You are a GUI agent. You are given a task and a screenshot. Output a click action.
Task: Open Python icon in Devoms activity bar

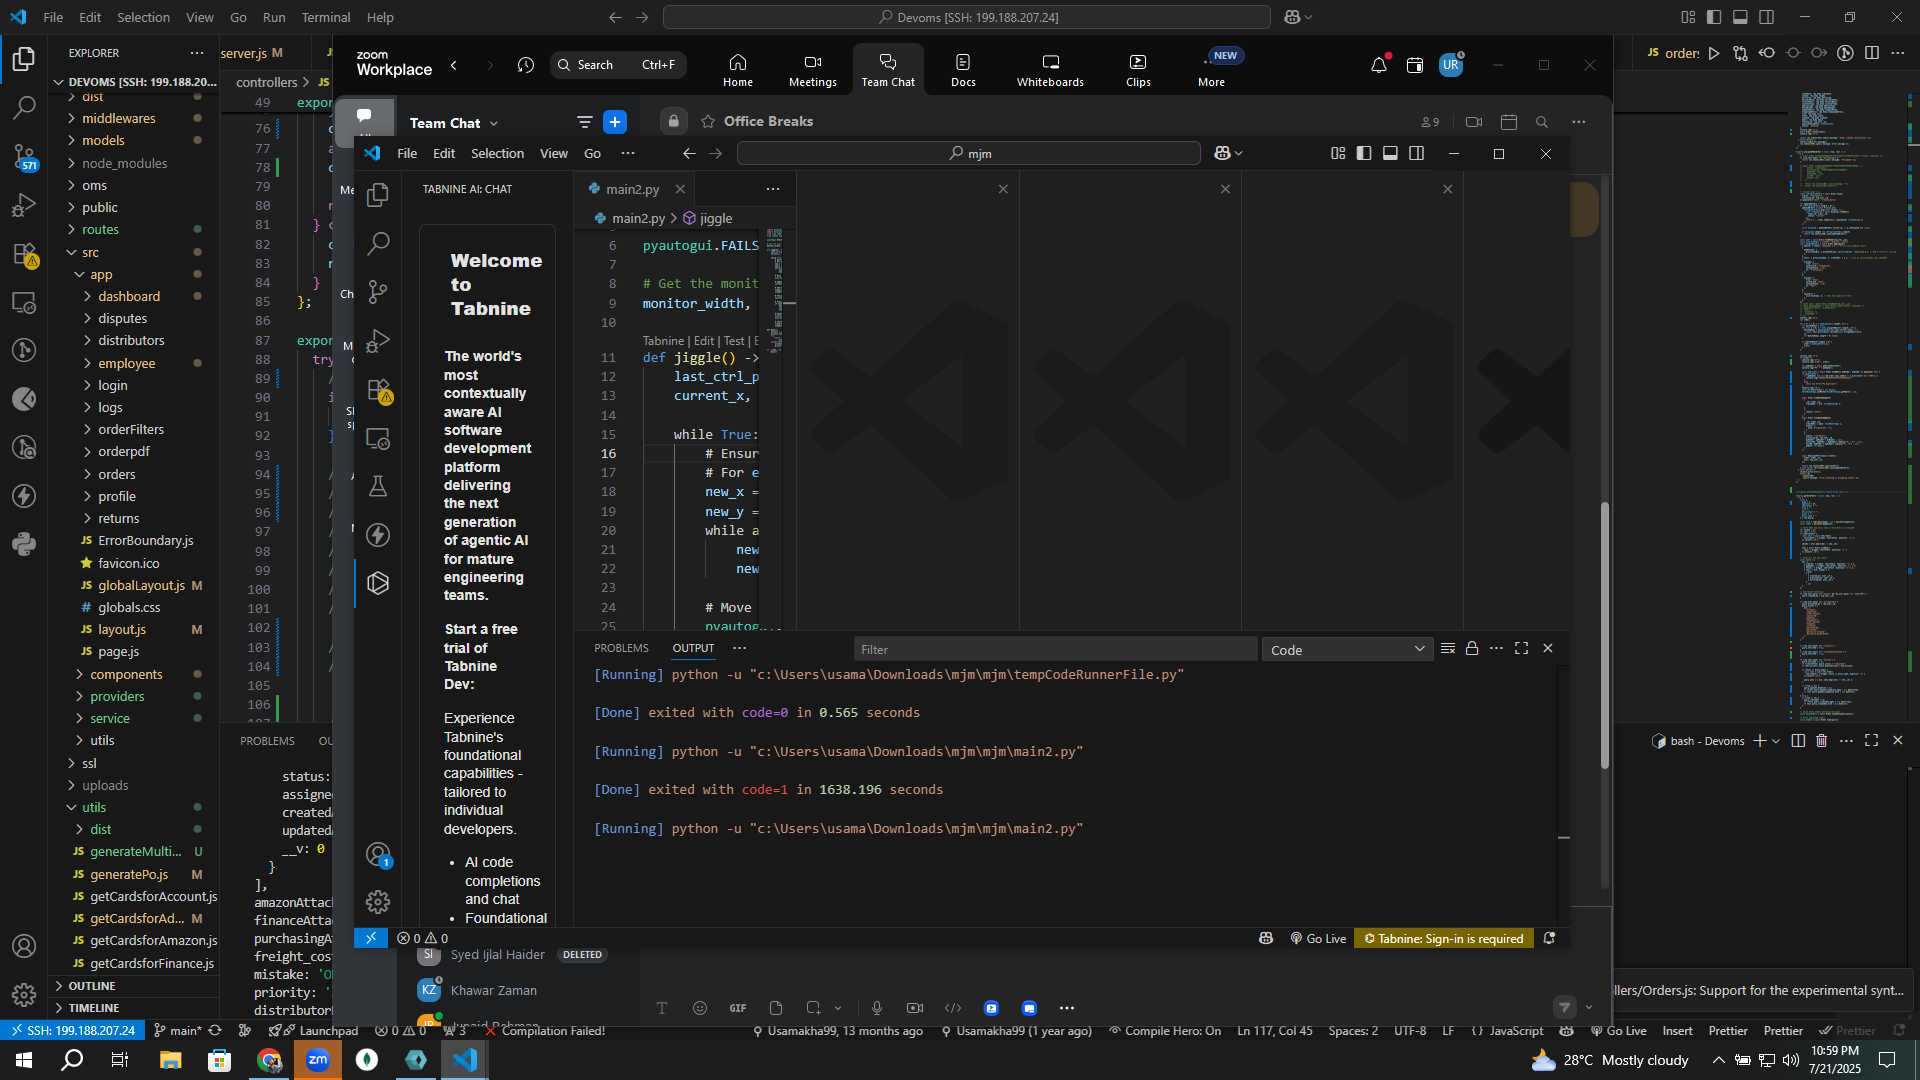coord(24,545)
